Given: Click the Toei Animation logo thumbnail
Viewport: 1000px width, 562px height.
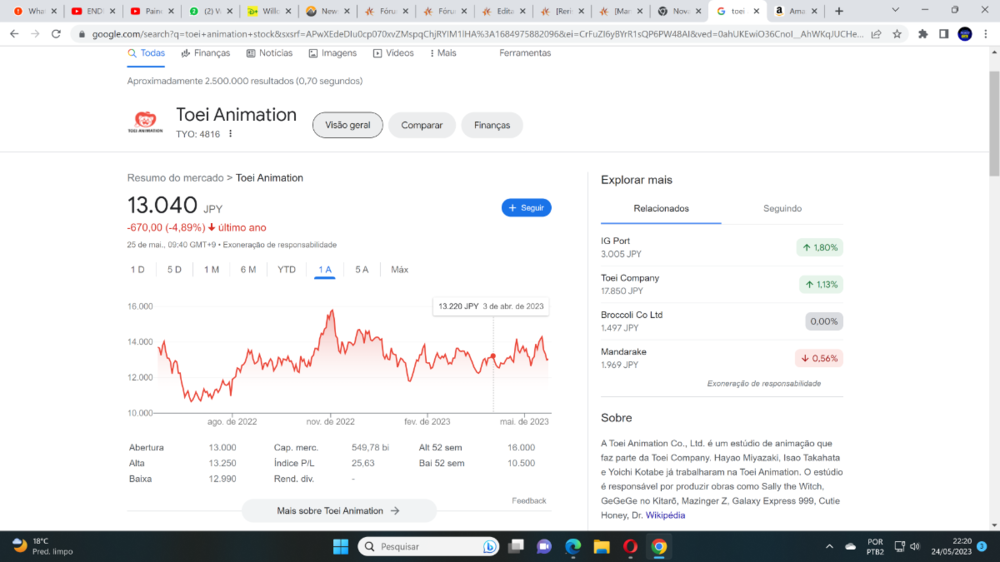Looking at the screenshot, I should coord(145,122).
